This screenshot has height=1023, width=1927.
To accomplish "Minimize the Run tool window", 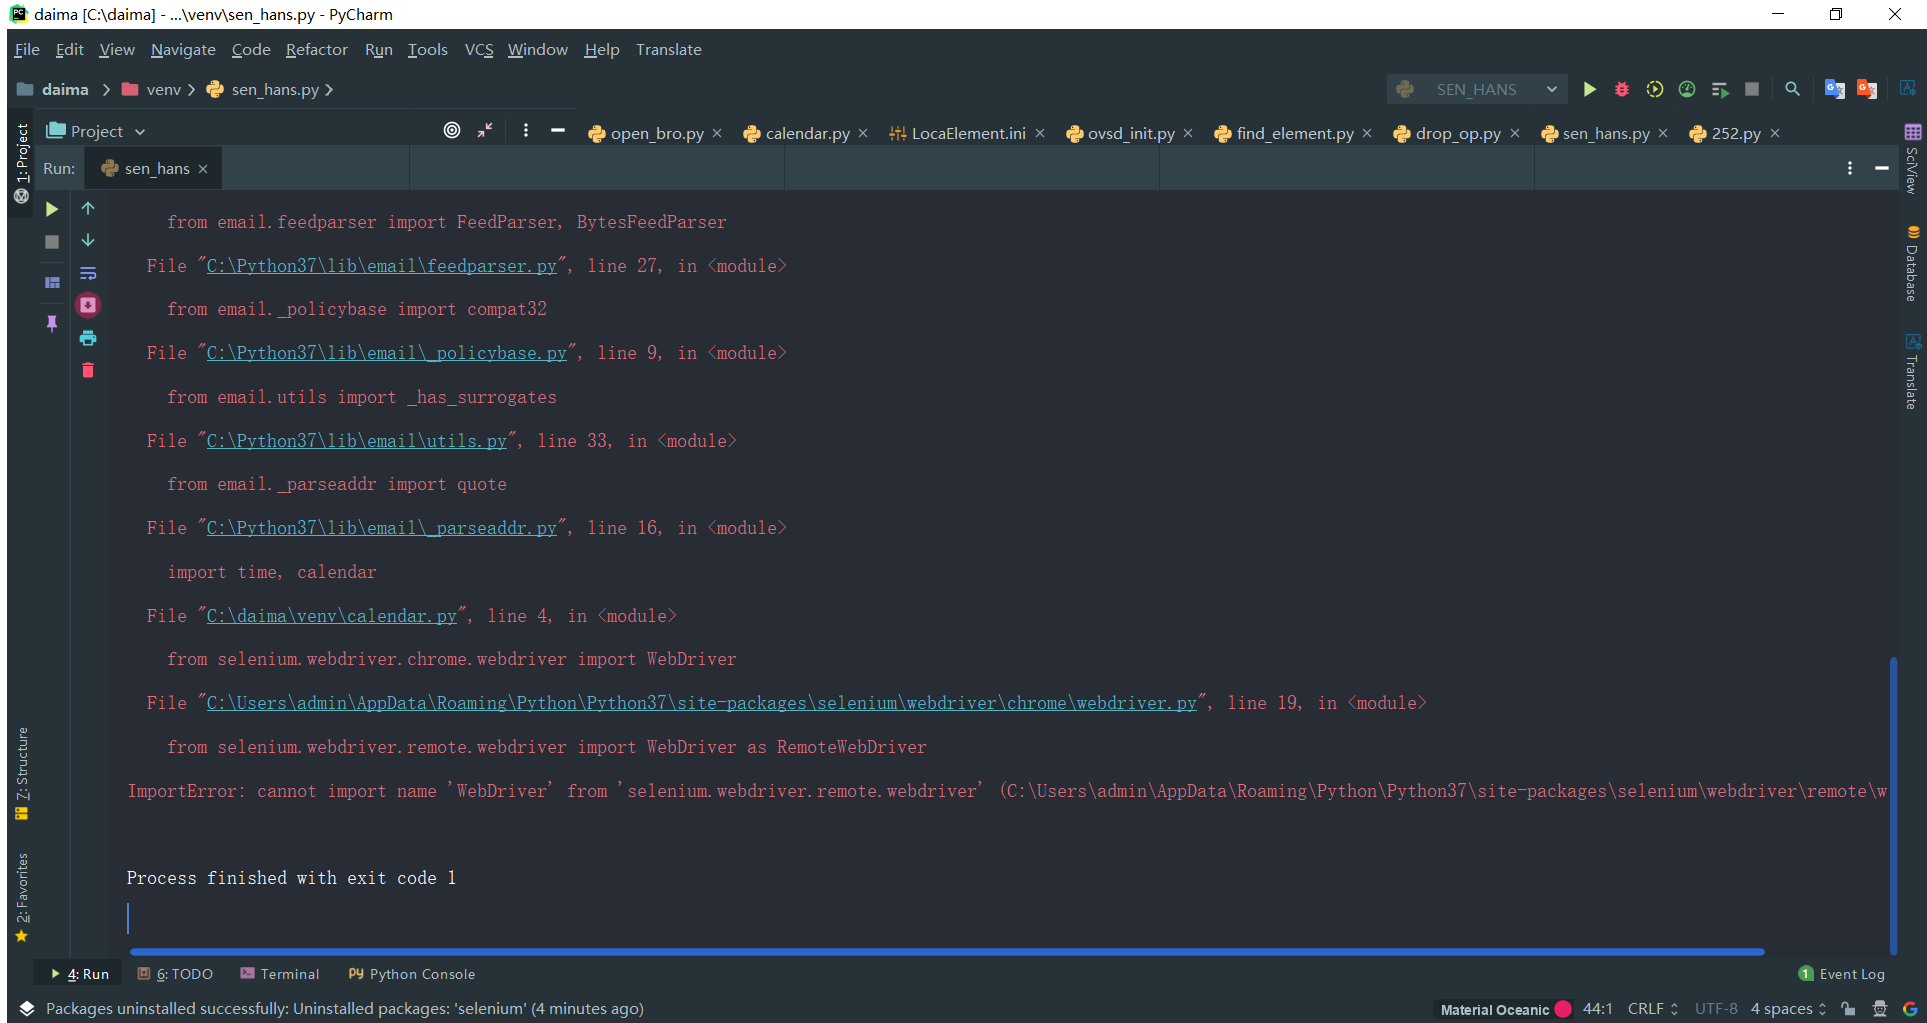I will pyautogui.click(x=1881, y=168).
